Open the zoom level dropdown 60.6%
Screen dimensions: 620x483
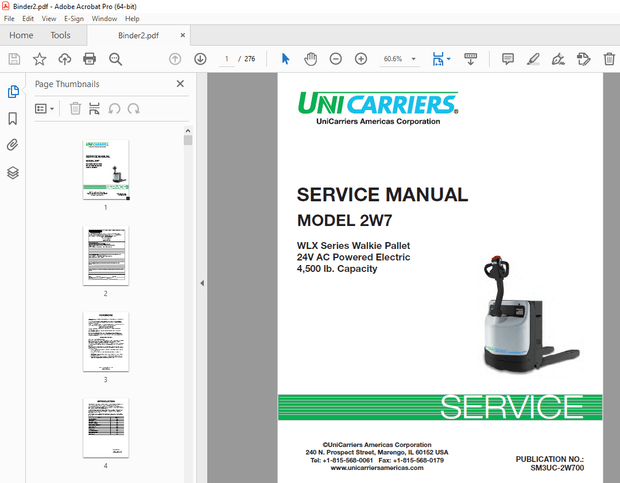(399, 59)
